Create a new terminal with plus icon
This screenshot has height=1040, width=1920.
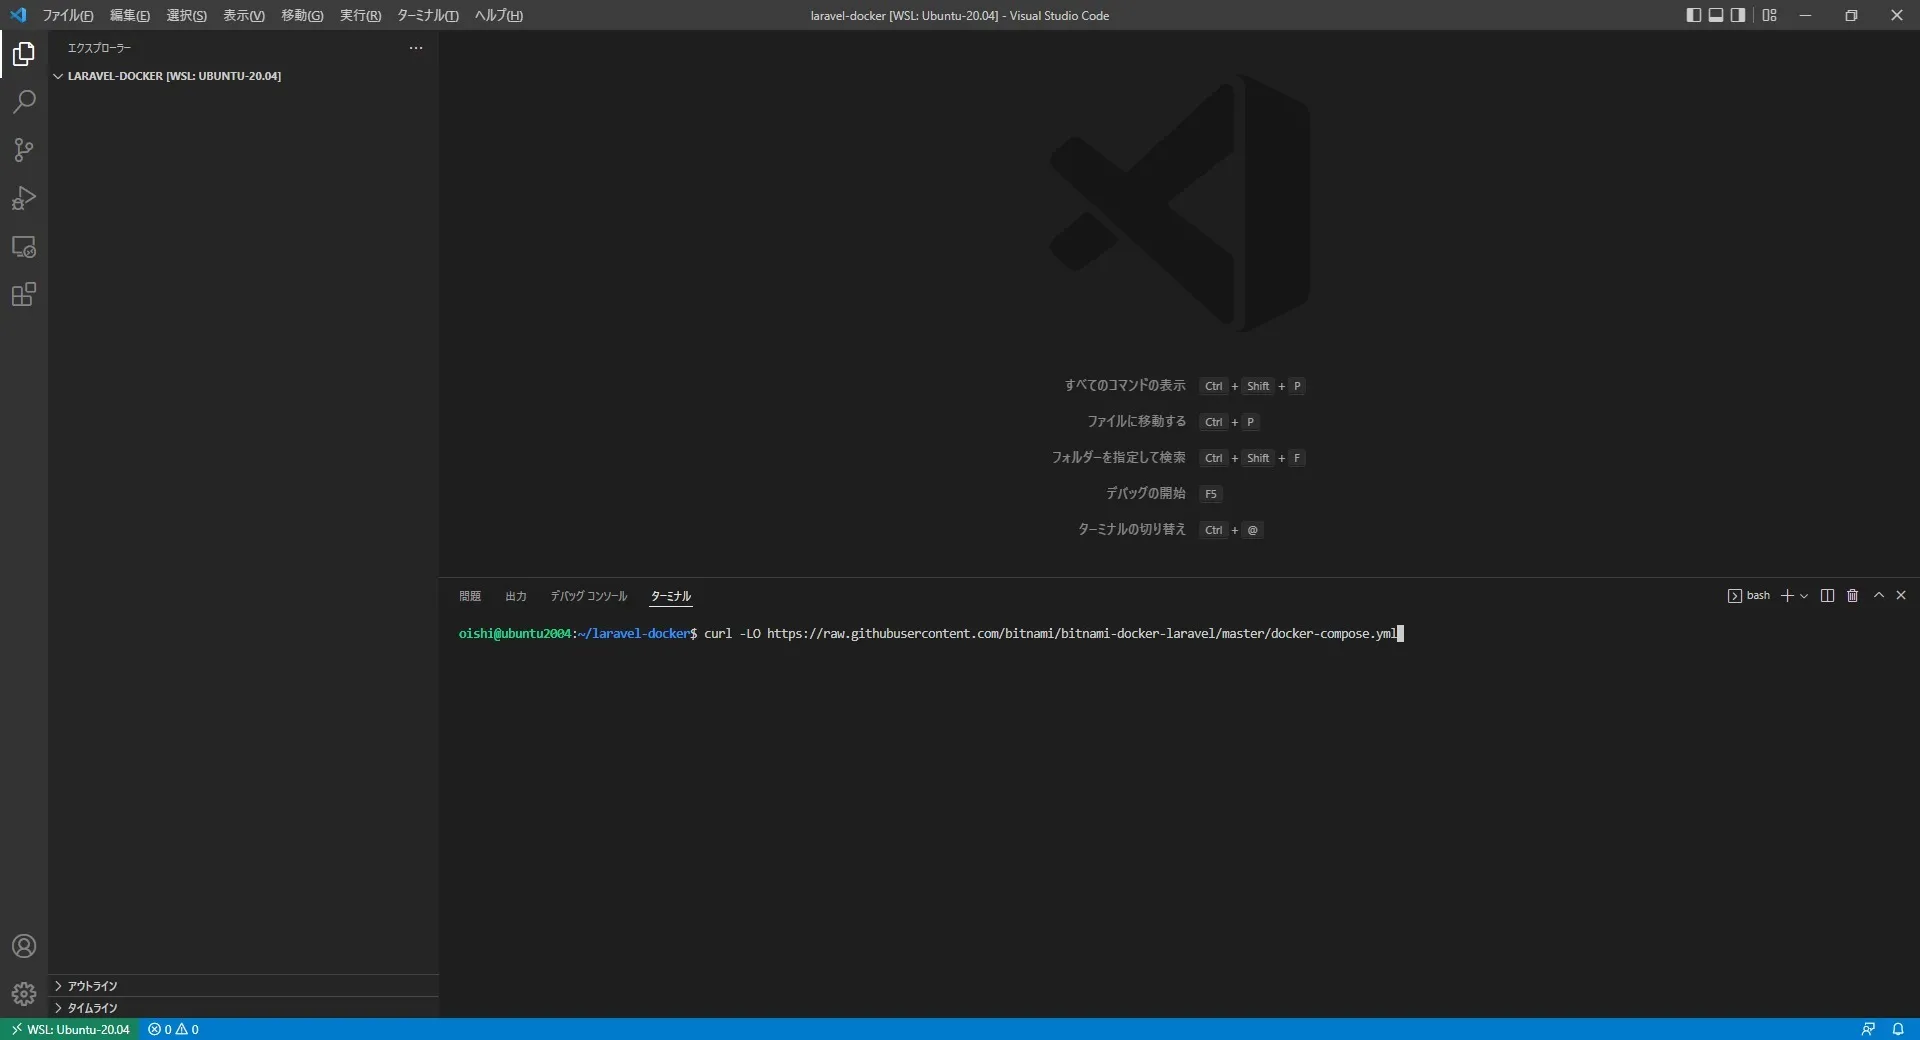[1787, 595]
